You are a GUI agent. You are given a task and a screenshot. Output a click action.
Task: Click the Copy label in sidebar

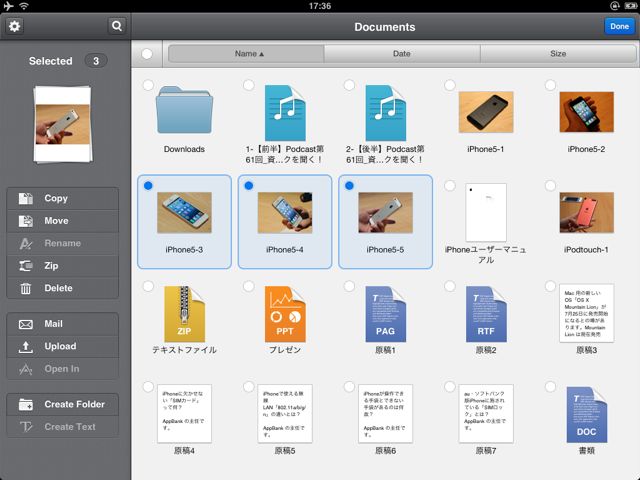[x=56, y=198]
